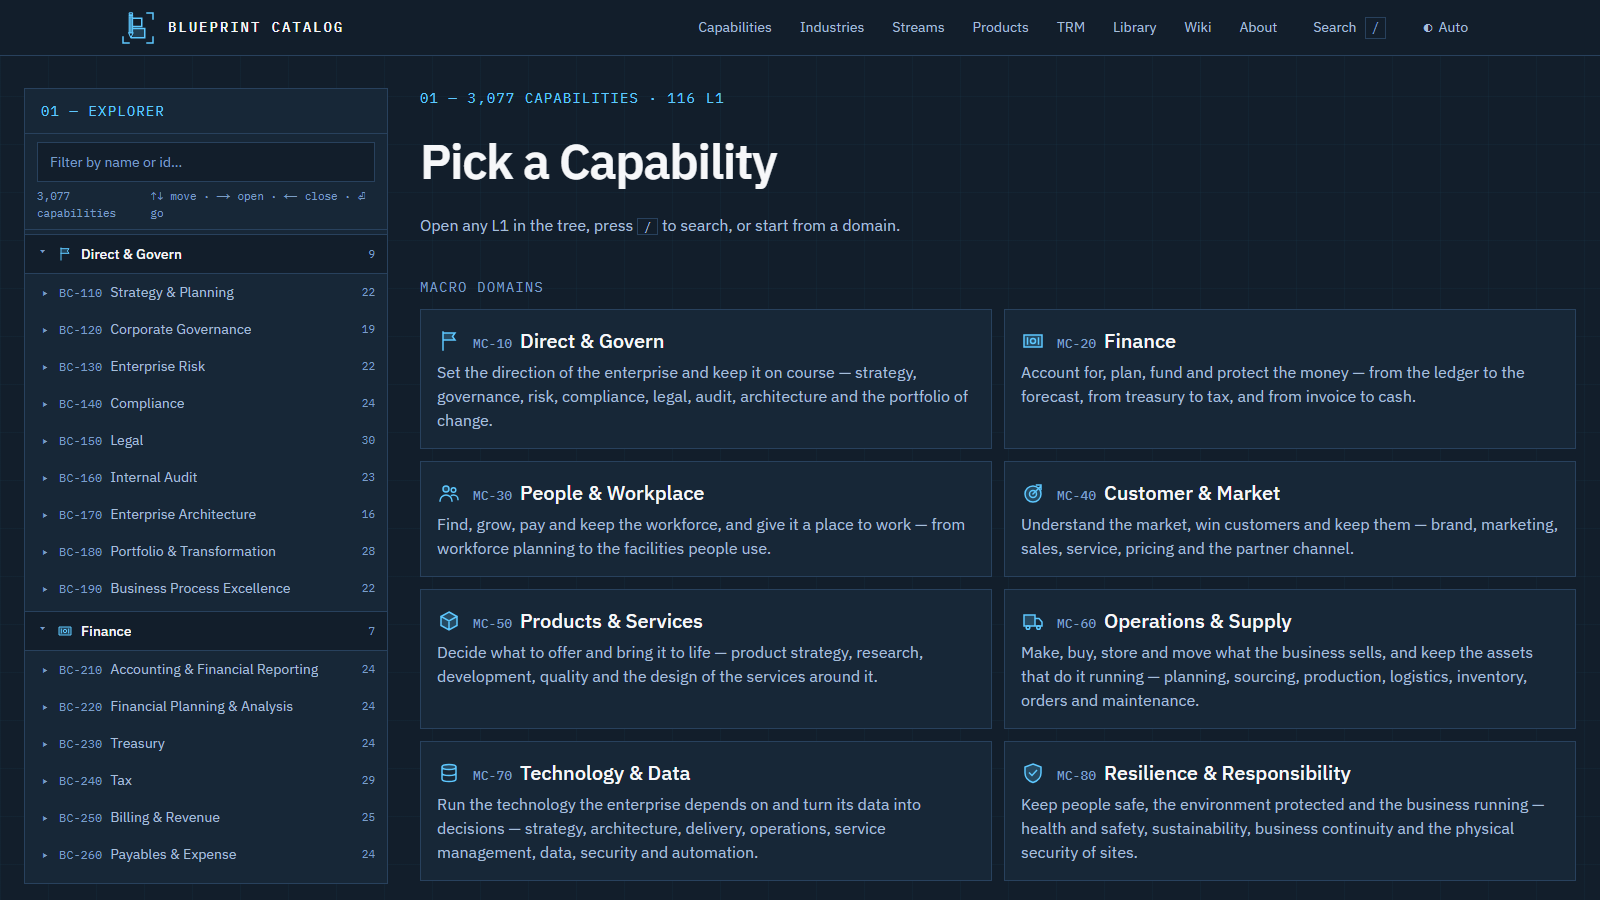Select BC-190 Business Process Excellence row

click(x=206, y=589)
